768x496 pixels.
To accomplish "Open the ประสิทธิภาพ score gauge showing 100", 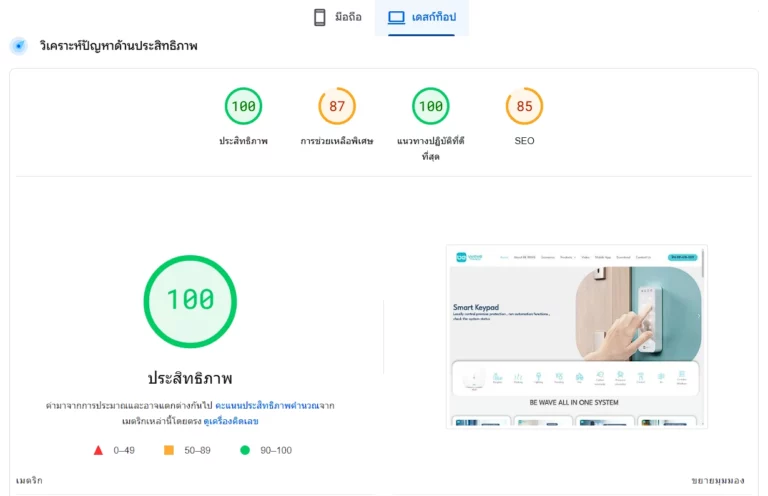I will (x=243, y=106).
